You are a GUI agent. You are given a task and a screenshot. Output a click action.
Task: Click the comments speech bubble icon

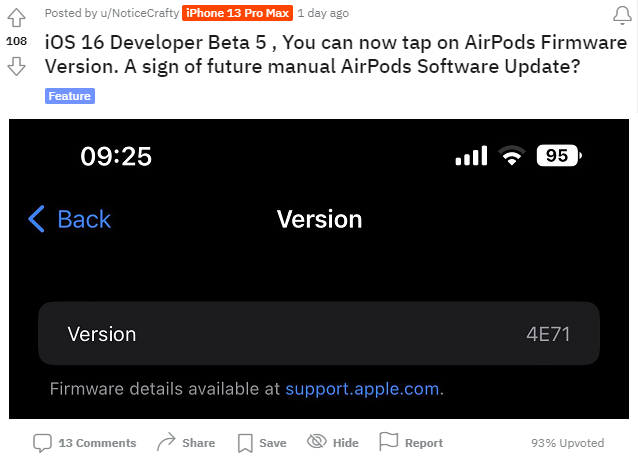(42, 443)
